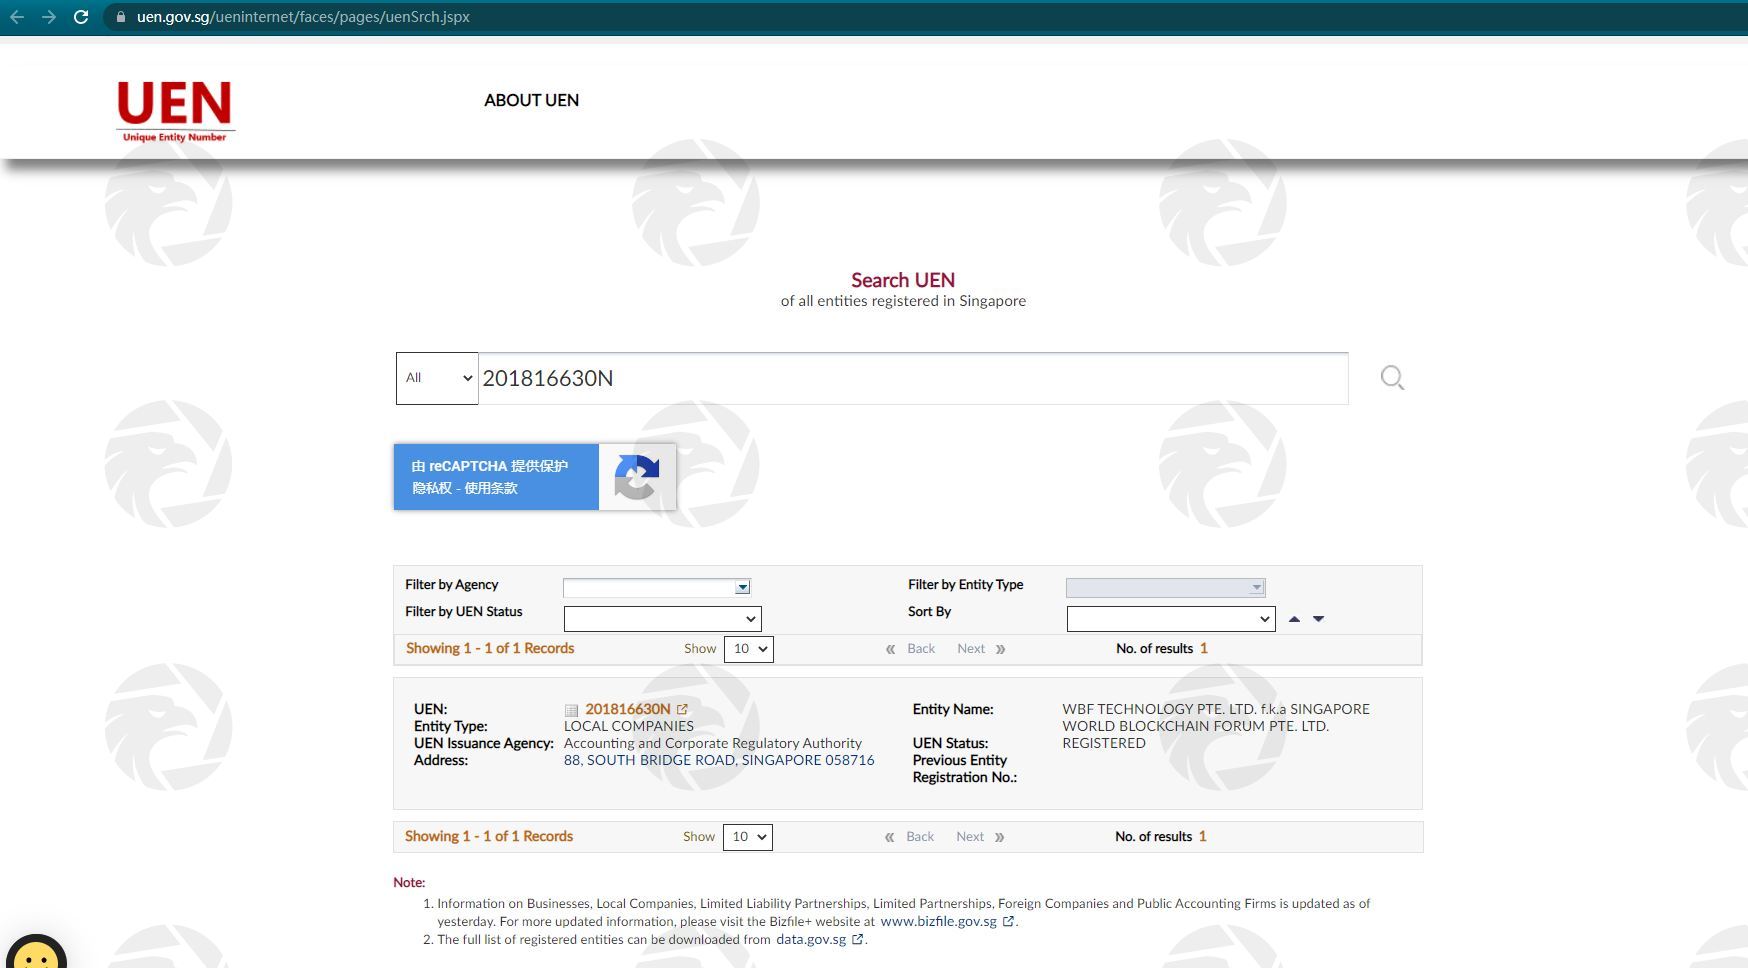Click the top Next pagination link
This screenshot has width=1748, height=968.
click(971, 649)
